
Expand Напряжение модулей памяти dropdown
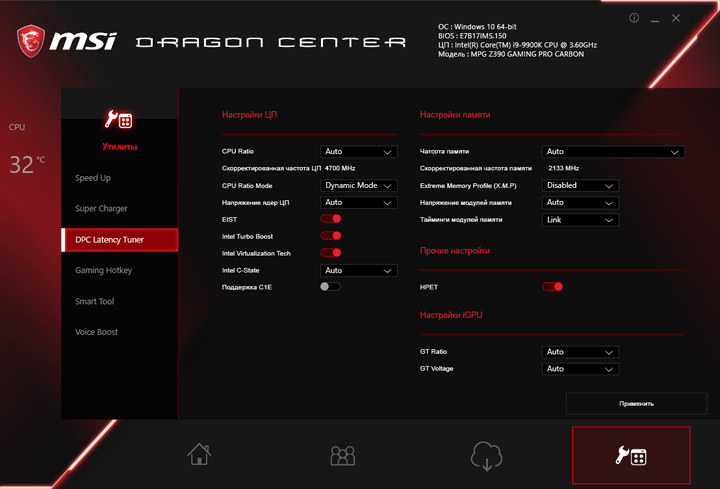tap(580, 202)
